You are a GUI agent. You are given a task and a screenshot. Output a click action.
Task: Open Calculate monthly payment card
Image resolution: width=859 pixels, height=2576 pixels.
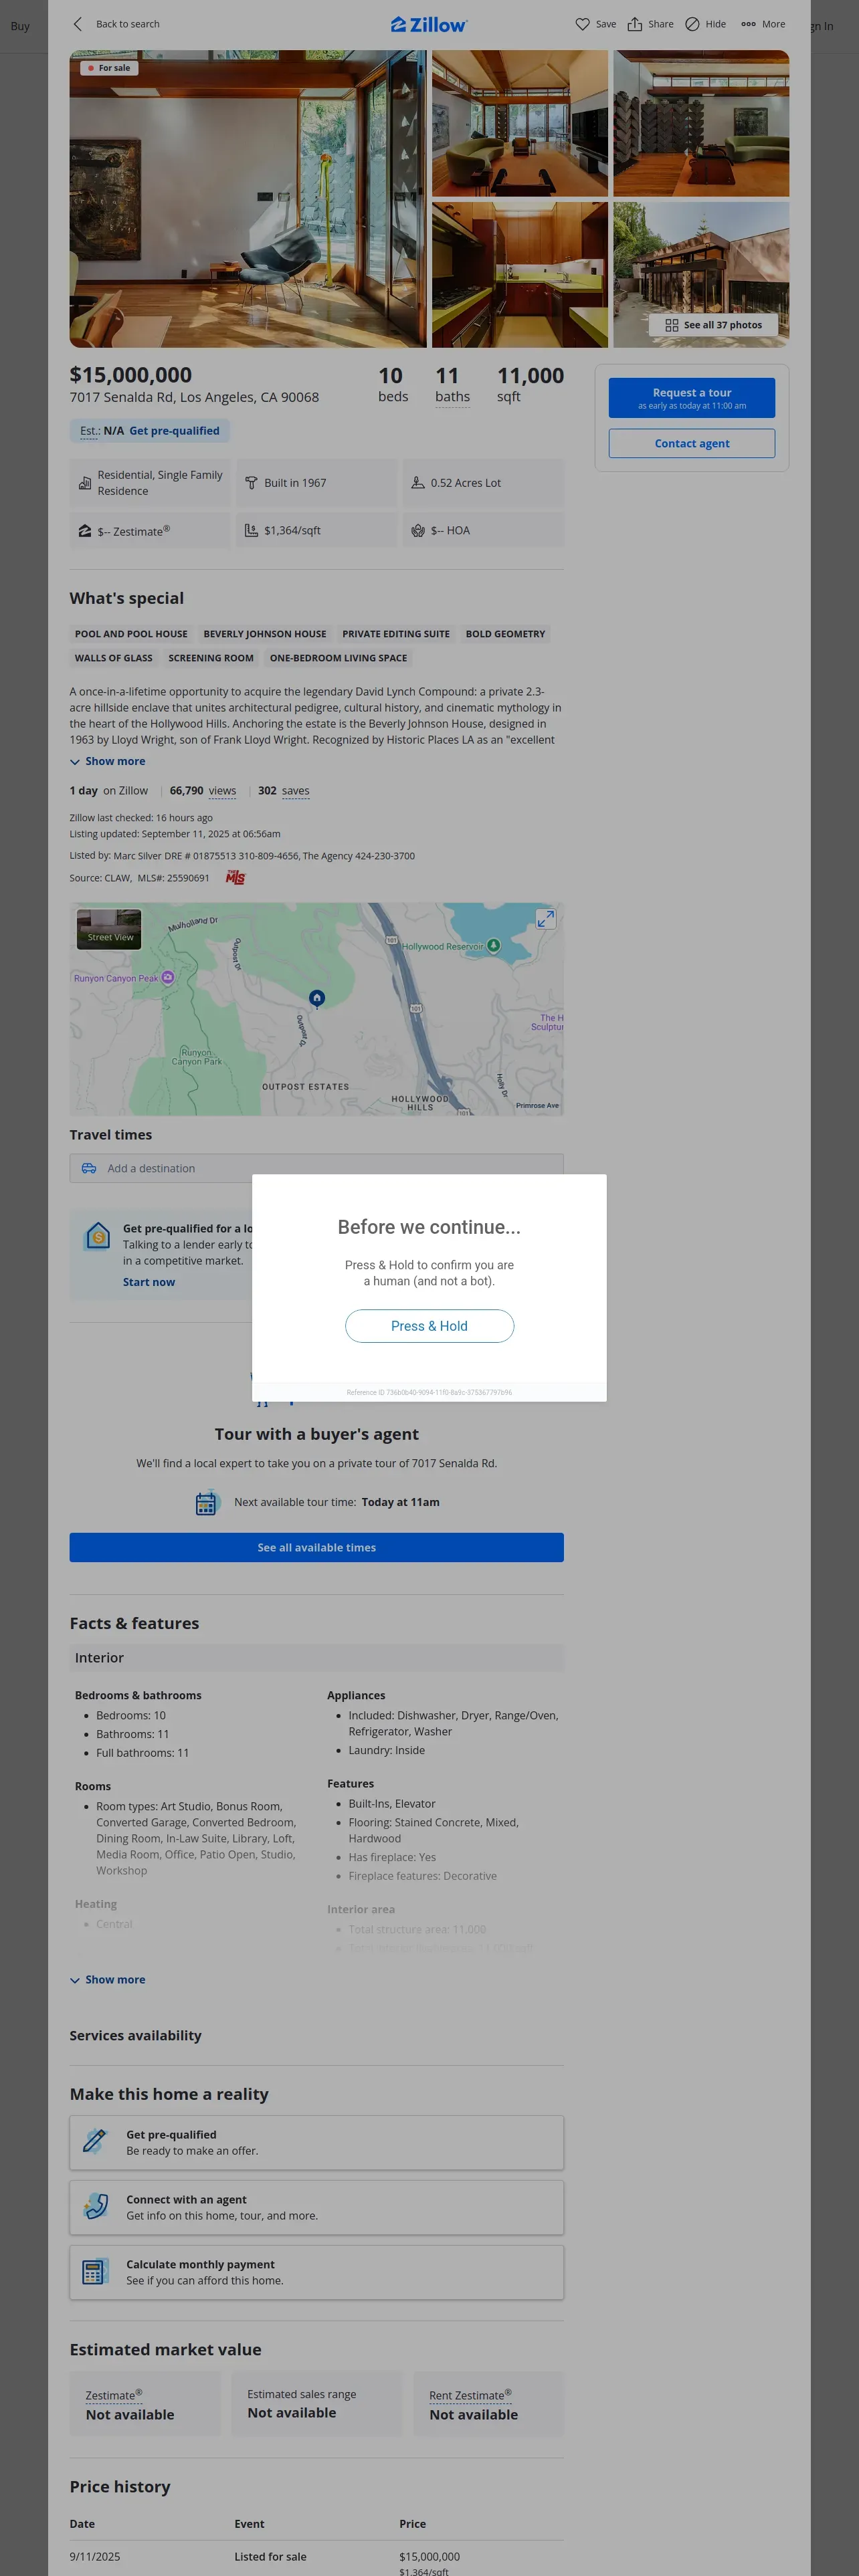316,2273
